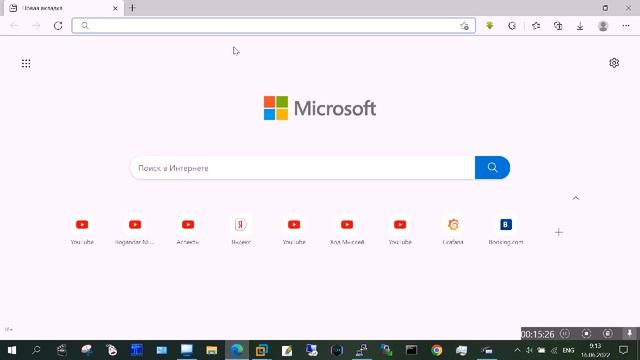The image size is (640, 360).
Task: Select the open new tab page tab
Action: coord(63,8)
